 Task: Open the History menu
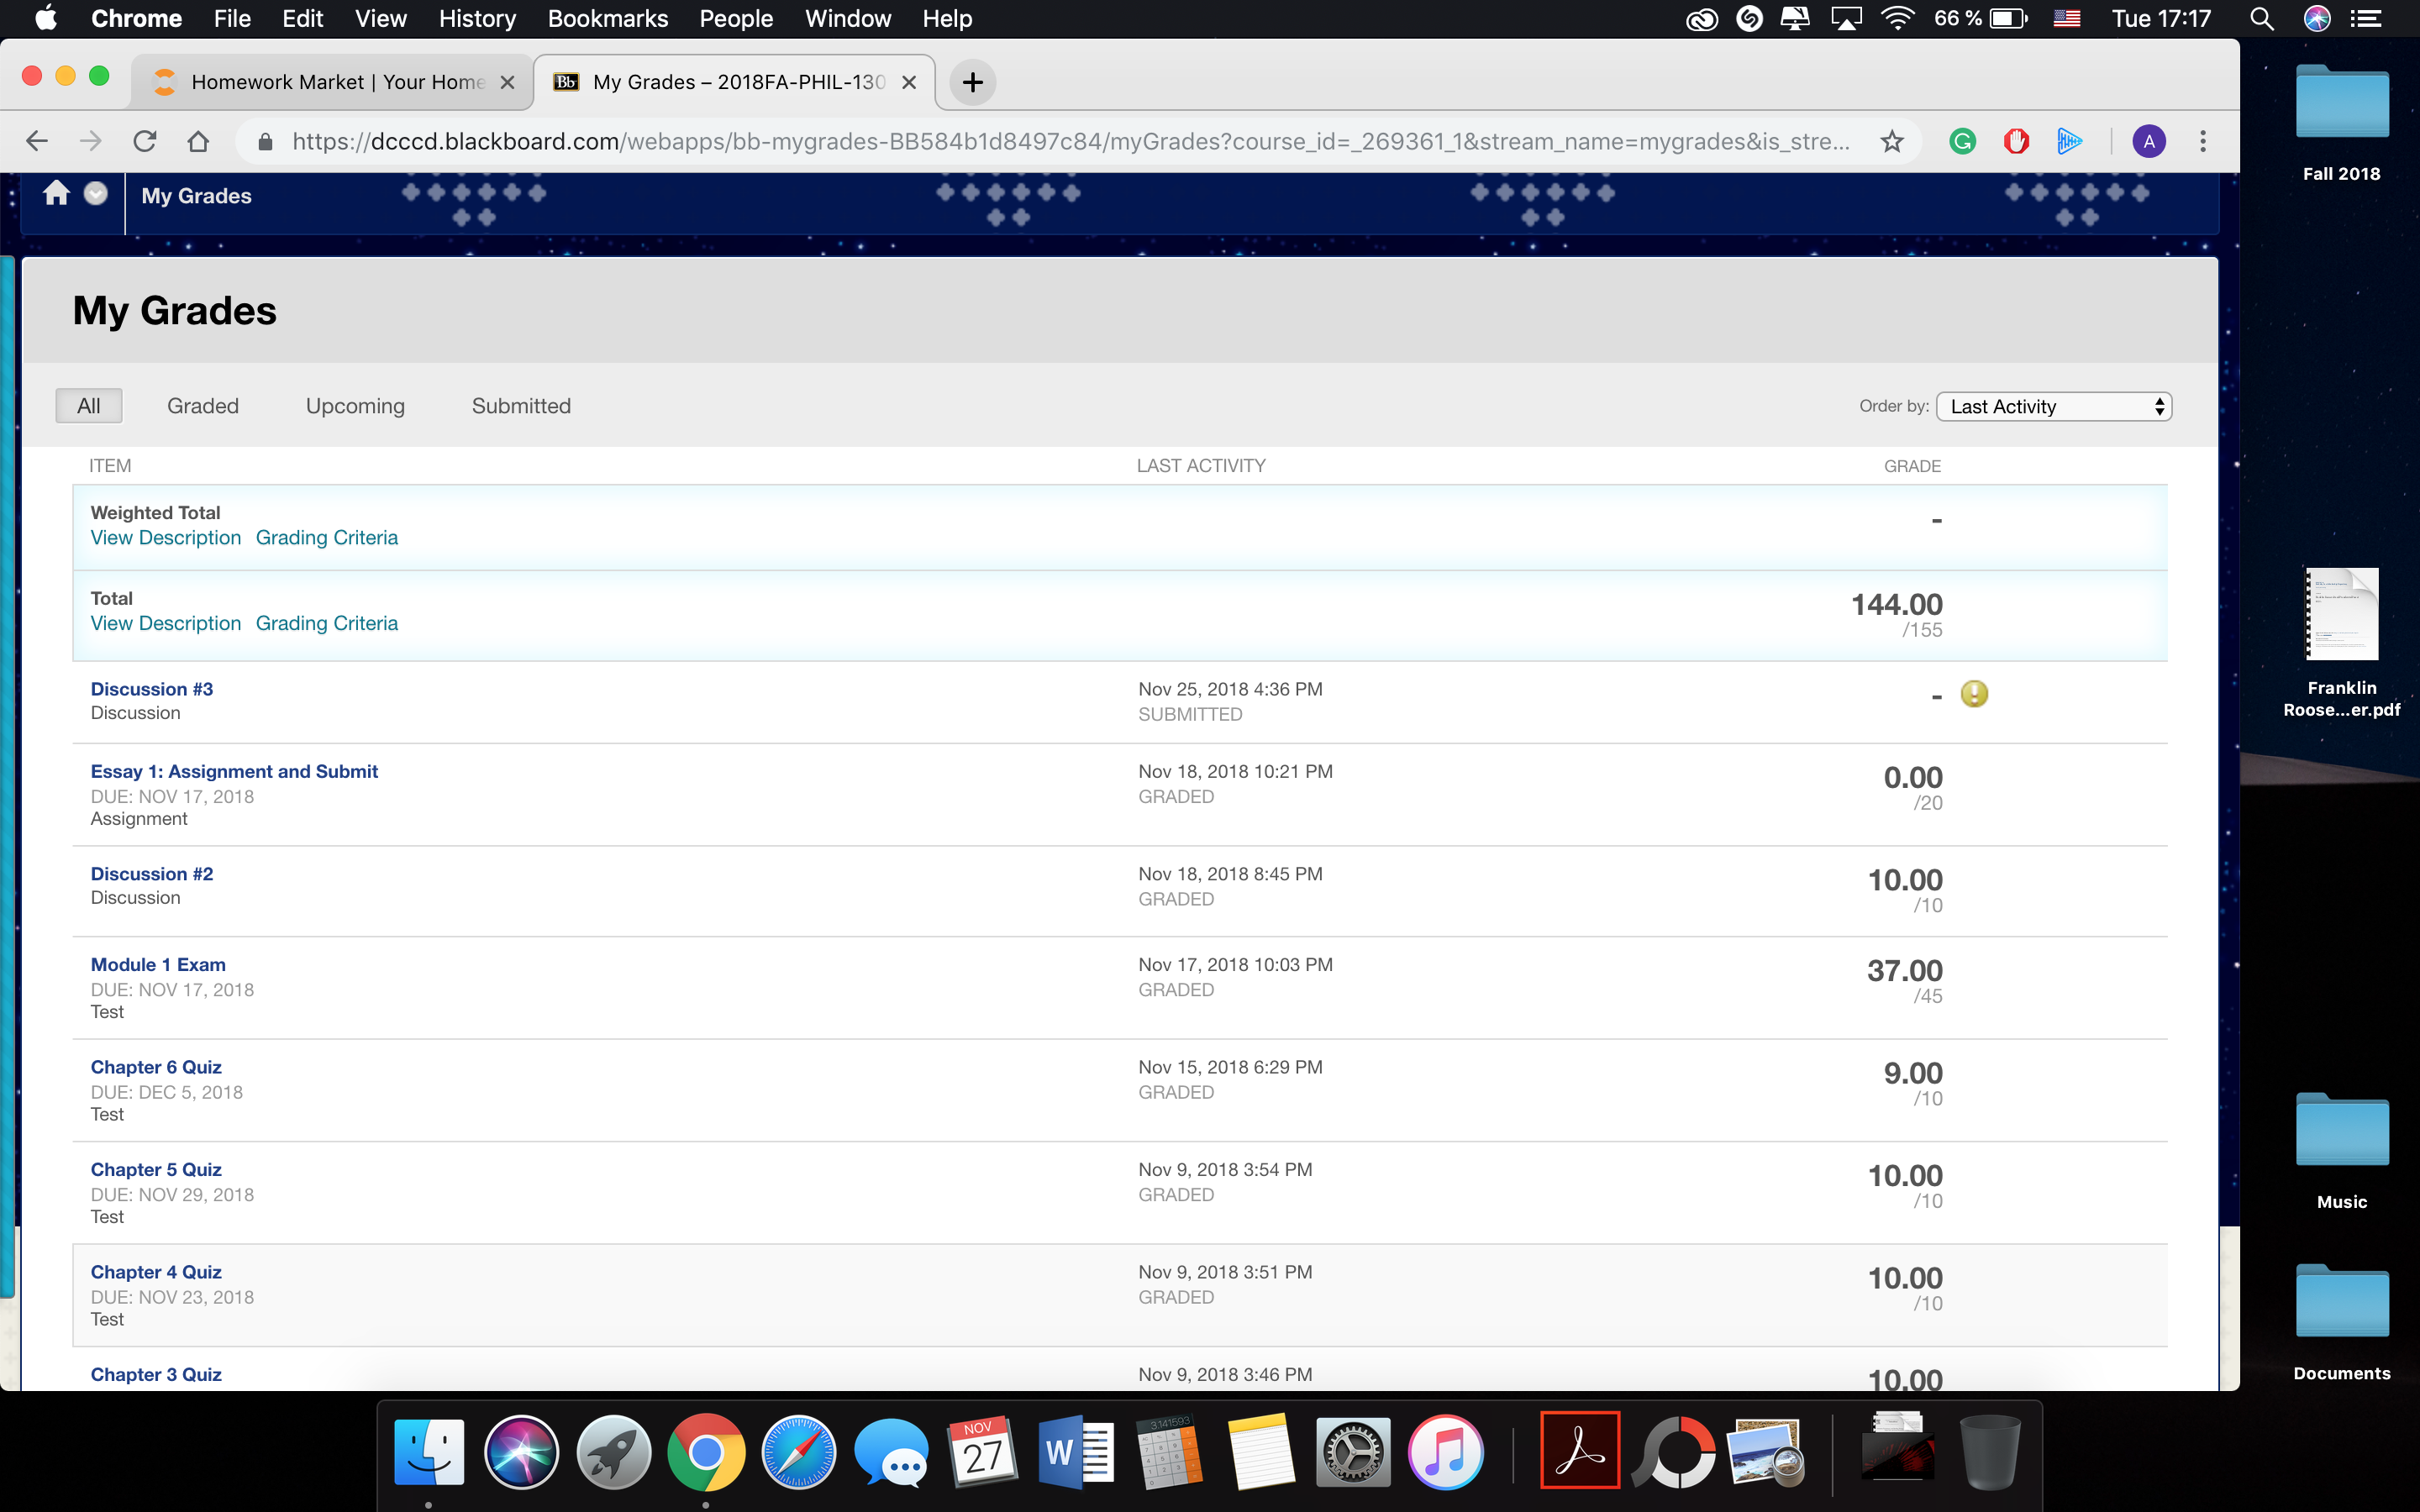pyautogui.click(x=477, y=18)
